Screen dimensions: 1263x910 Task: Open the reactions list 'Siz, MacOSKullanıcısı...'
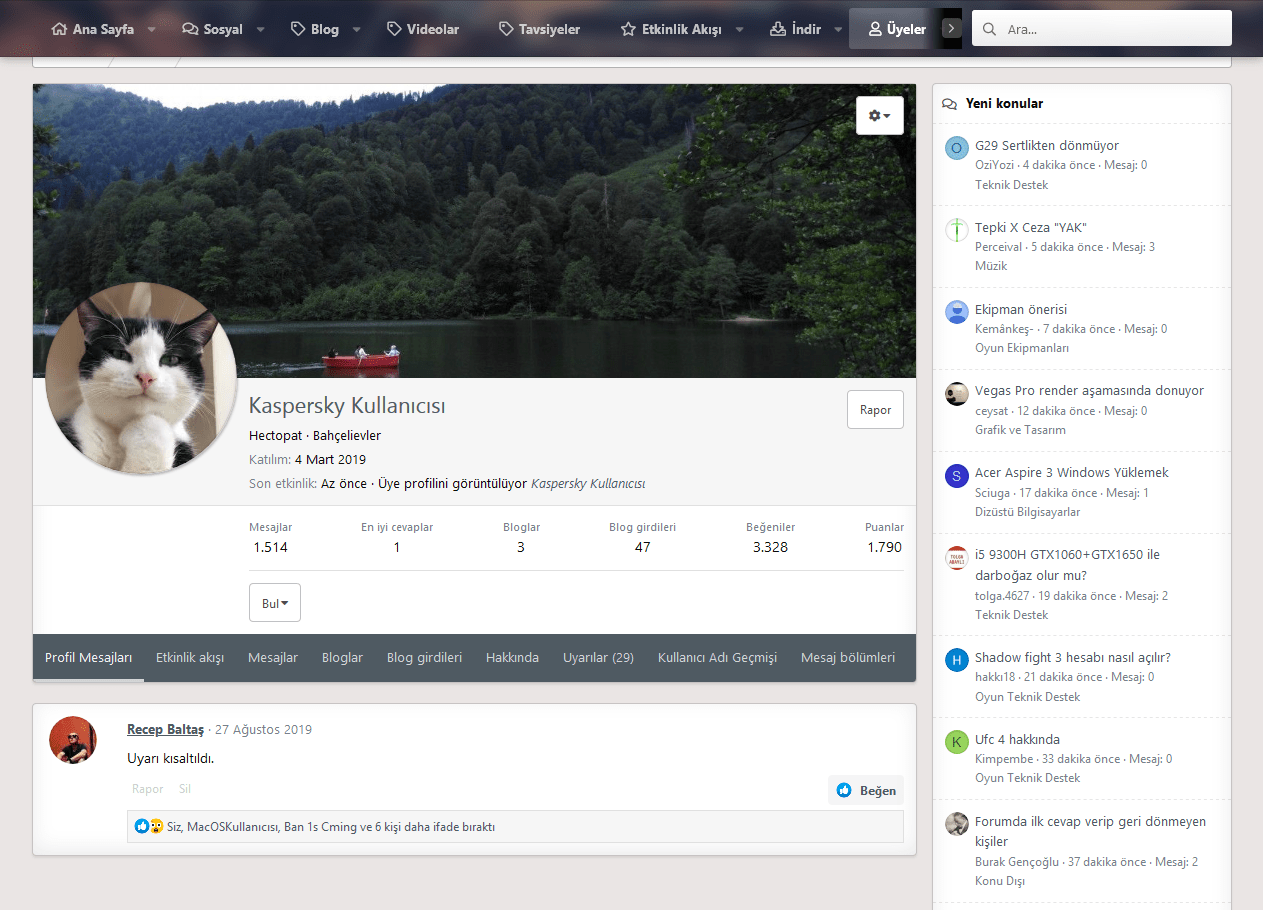pos(332,827)
